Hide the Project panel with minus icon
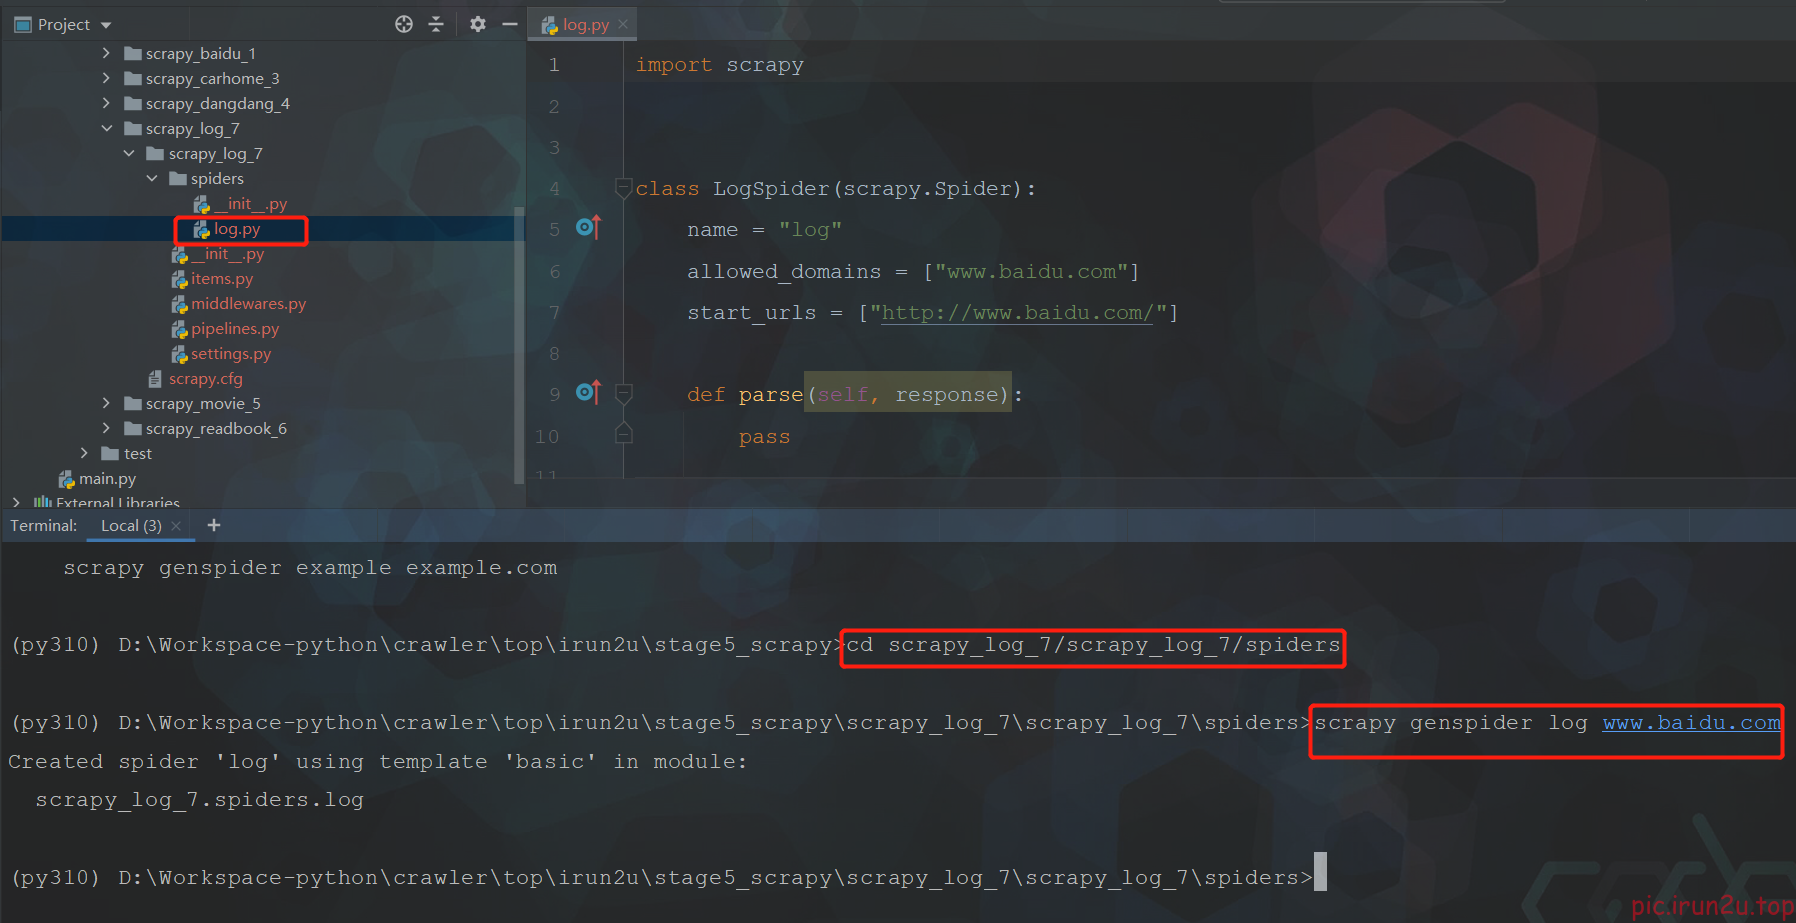The image size is (1796, 923). click(x=509, y=24)
